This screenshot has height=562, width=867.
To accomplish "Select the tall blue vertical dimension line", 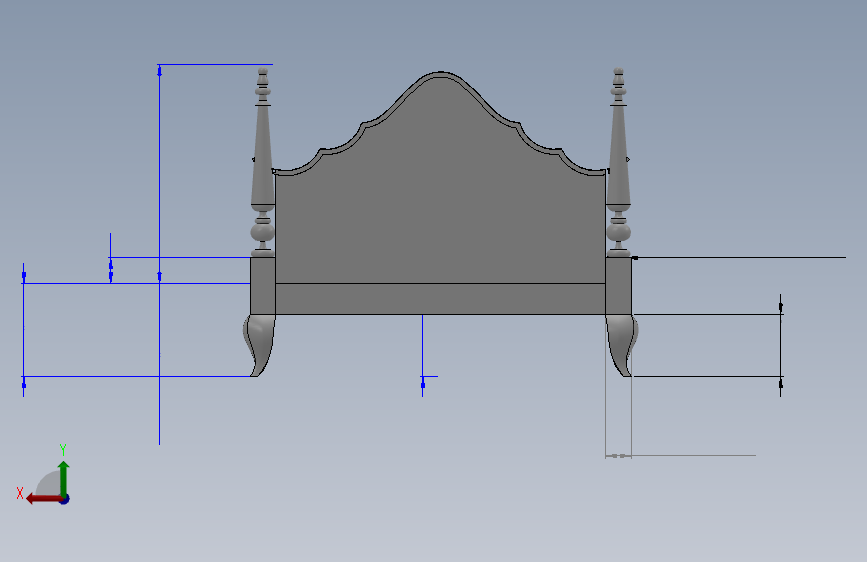I will [x=159, y=254].
